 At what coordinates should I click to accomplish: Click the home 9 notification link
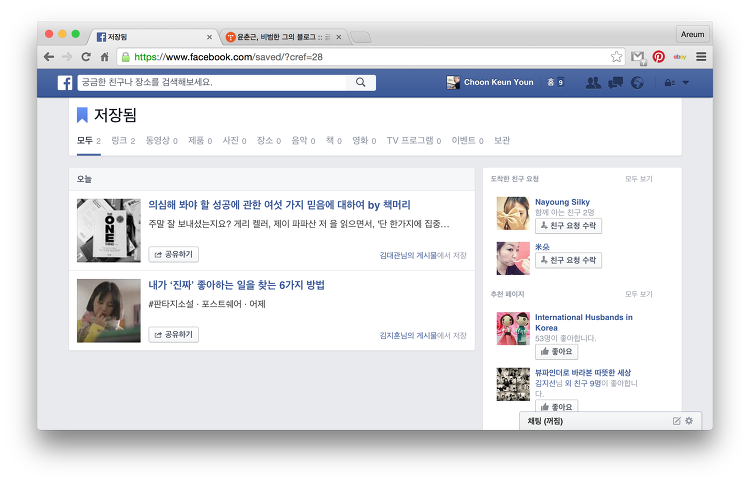click(x=555, y=82)
